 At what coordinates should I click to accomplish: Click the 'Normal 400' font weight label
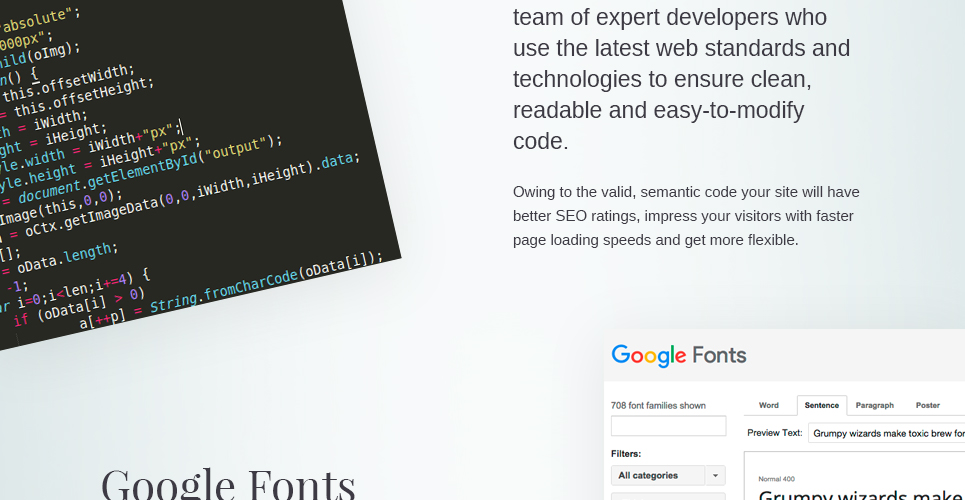click(x=776, y=478)
